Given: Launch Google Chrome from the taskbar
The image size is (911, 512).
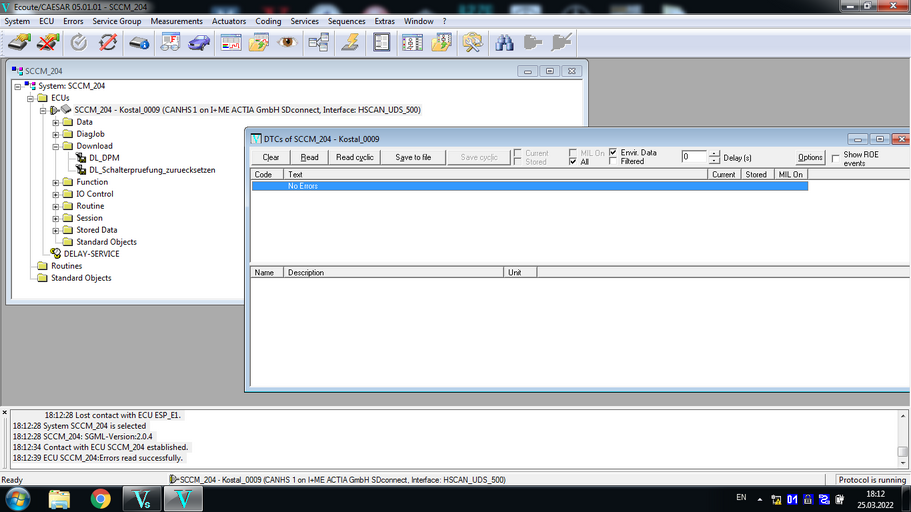Looking at the screenshot, I should point(101,499).
